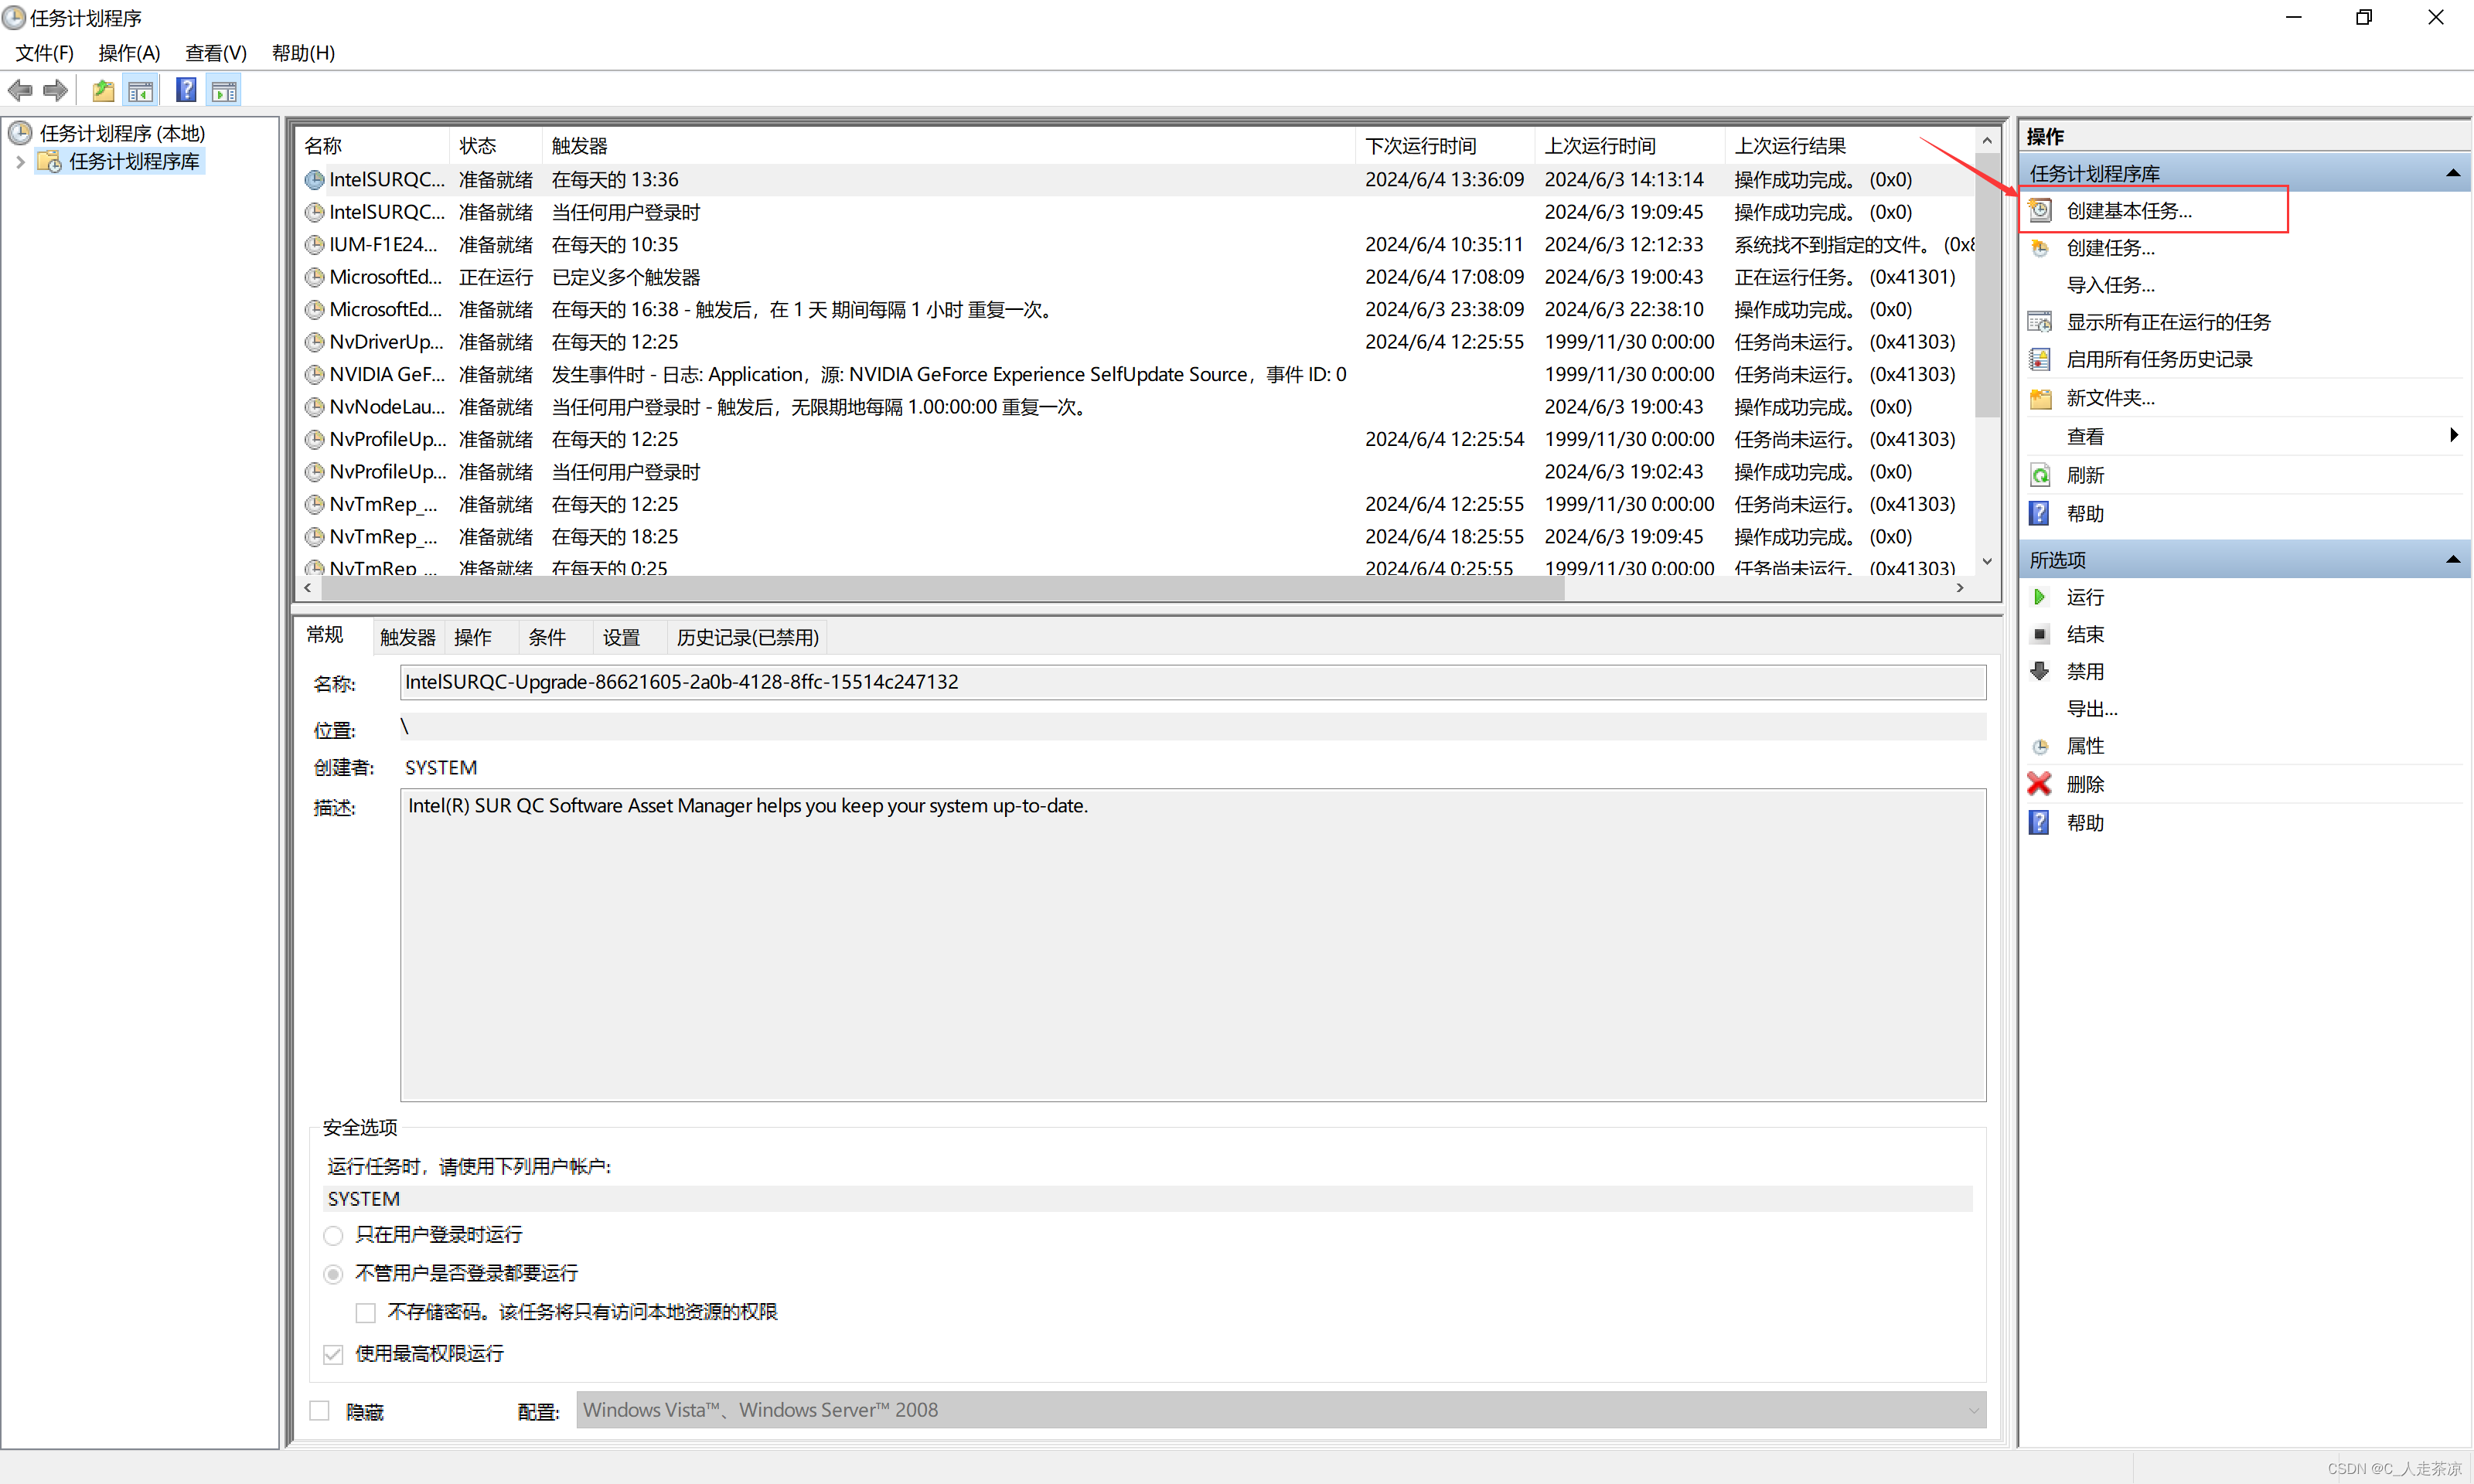Open the 文件(F) menu
The height and width of the screenshot is (1484, 2474).
coord(44,53)
